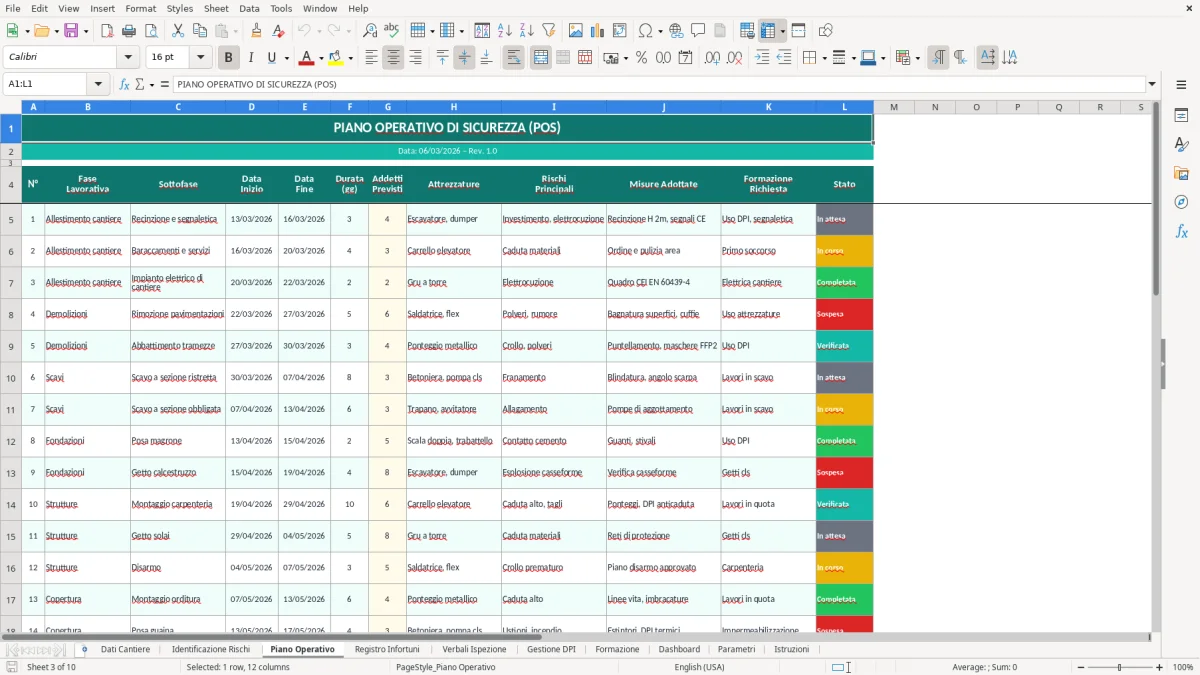Cut the selected cells
Screen dimensions: 1200x675
(177, 31)
